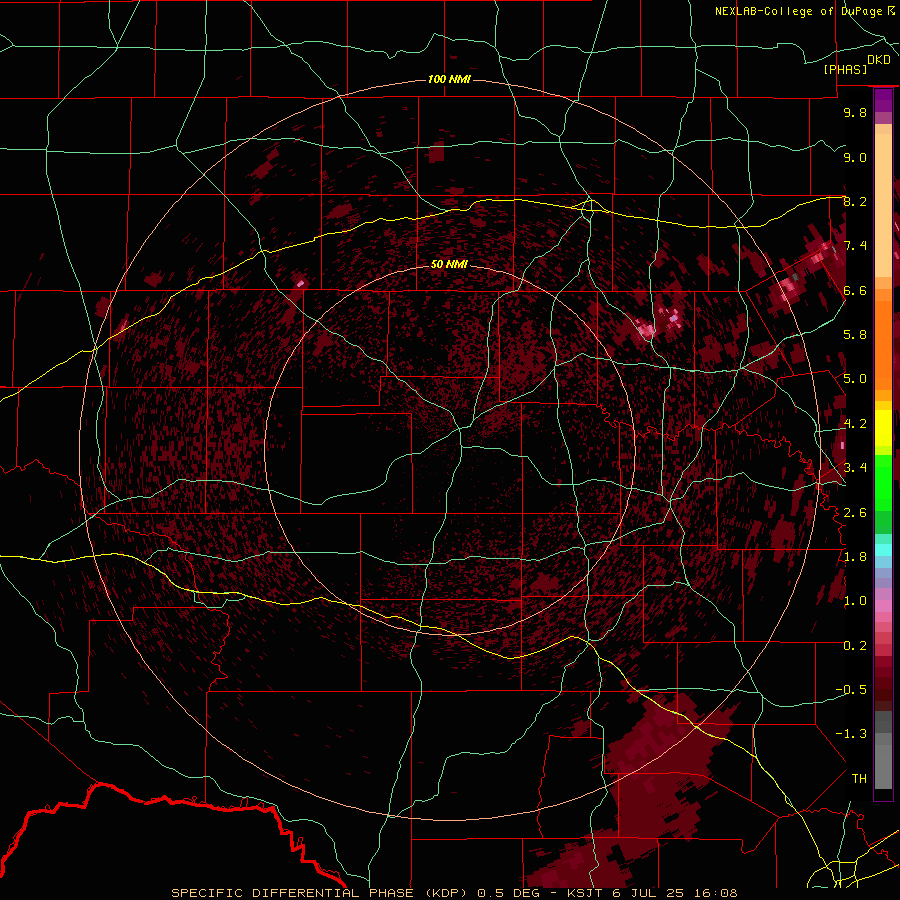Screen dimensions: 900x900
Task: Click the 4.2 value on the color scale
Action: [x=855, y=424]
